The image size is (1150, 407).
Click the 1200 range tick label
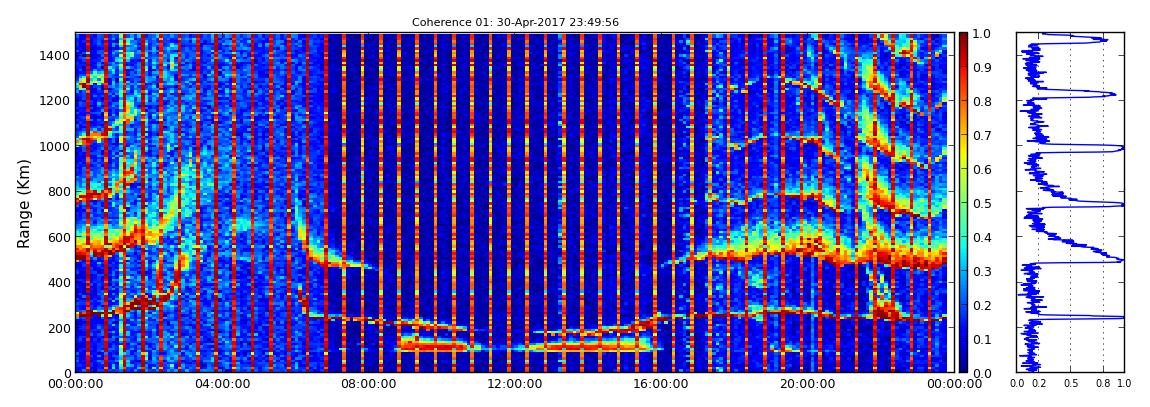click(55, 100)
